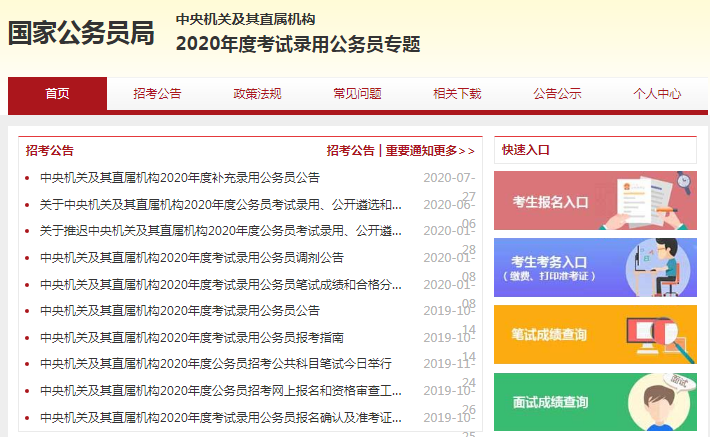
Task: Open 网上报名和资格审查工... article
Action: (x=221, y=390)
